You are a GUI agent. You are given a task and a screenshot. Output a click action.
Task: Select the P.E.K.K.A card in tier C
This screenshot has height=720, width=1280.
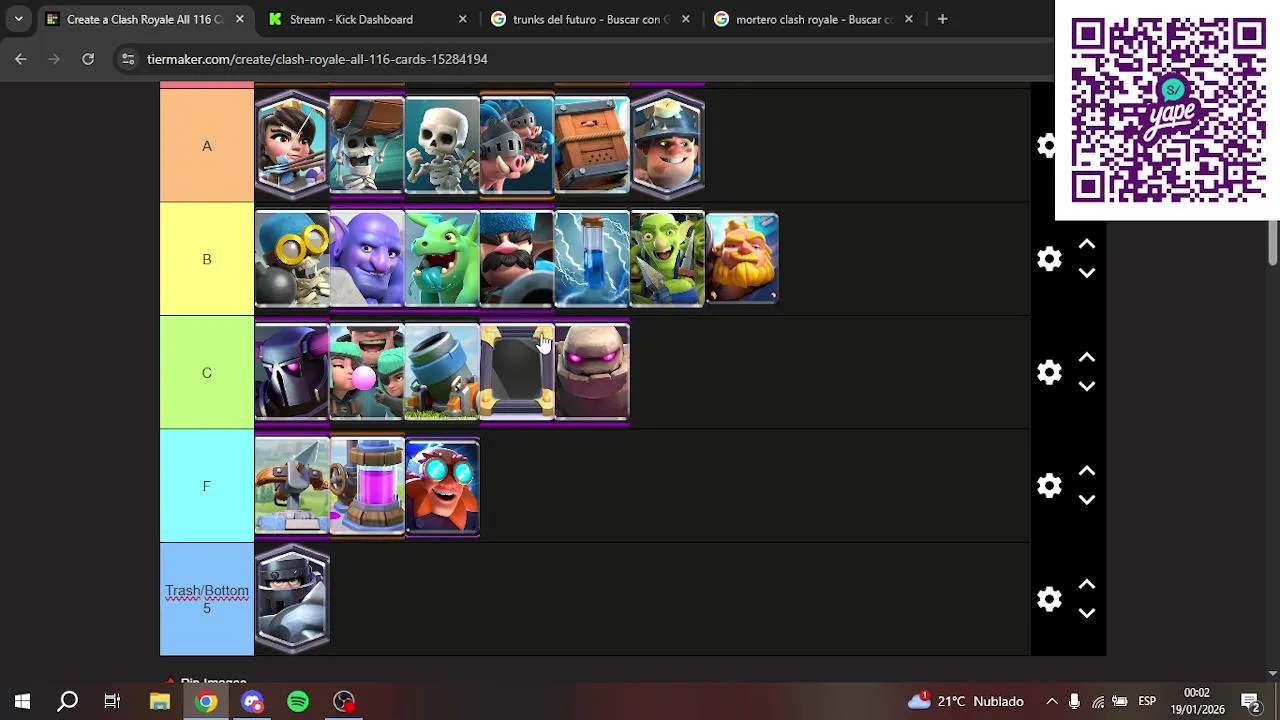[x=292, y=372]
